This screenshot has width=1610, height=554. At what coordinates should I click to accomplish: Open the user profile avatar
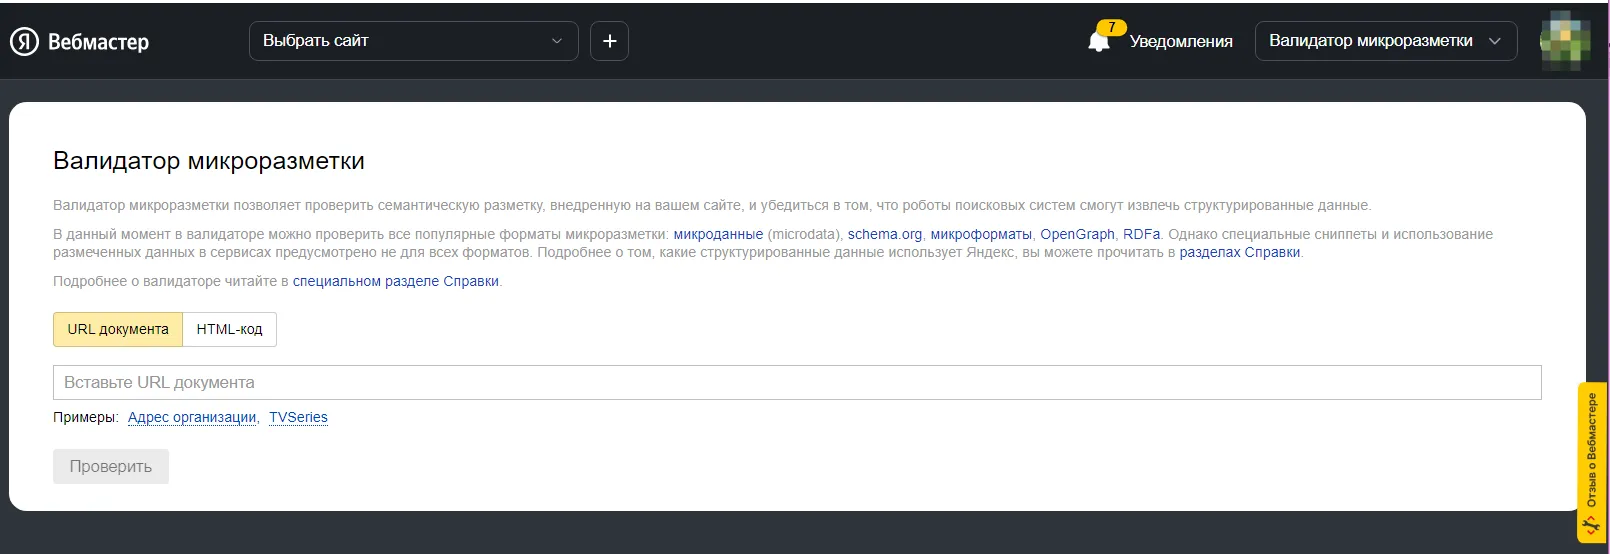click(x=1565, y=41)
